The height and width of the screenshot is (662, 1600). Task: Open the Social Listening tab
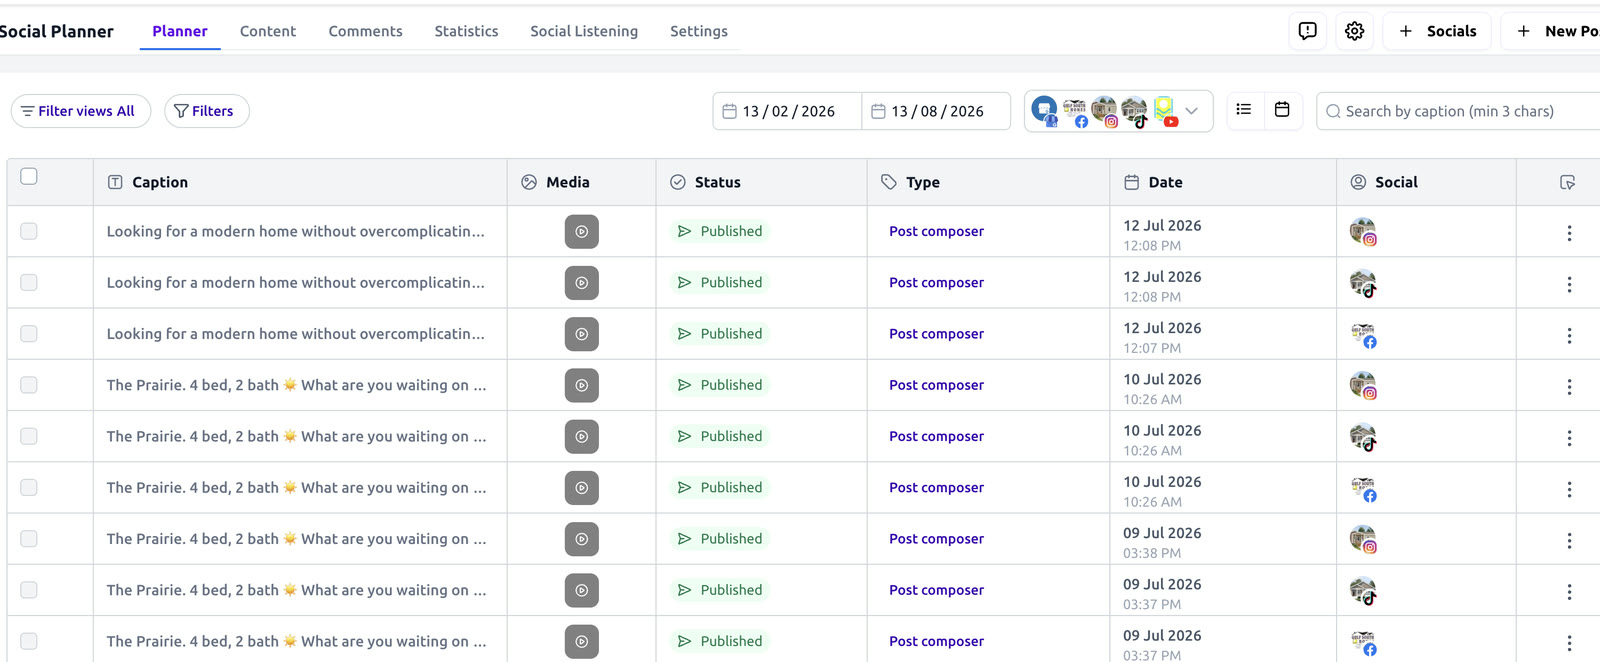(x=584, y=31)
